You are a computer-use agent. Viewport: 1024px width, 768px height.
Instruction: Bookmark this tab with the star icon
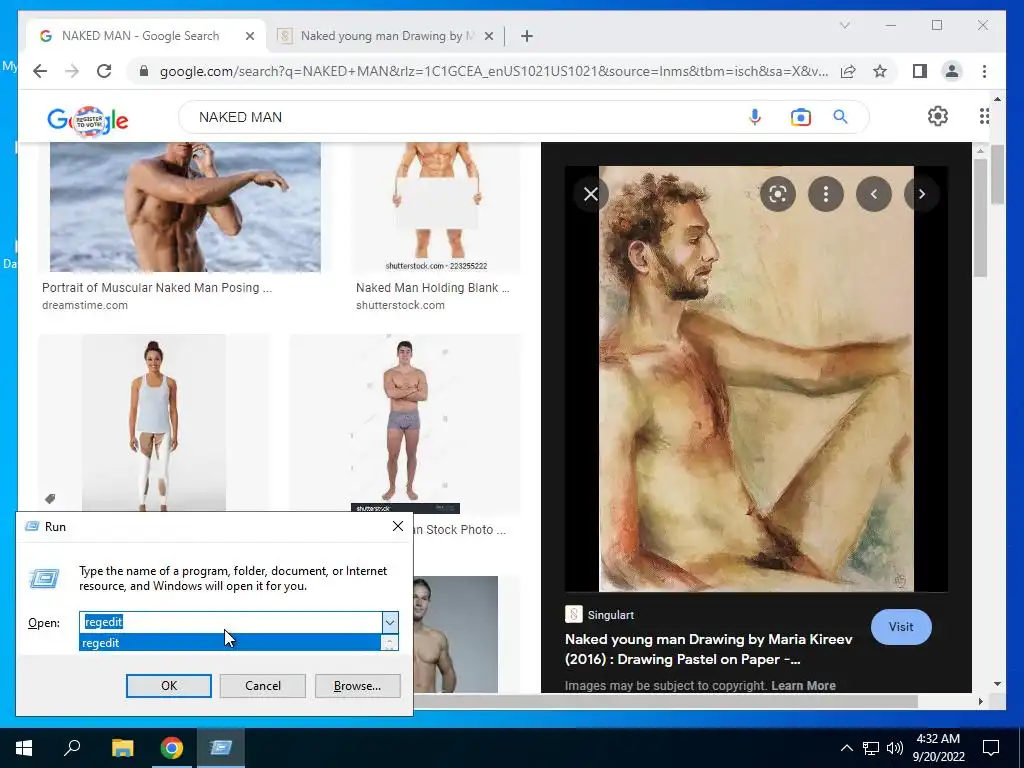click(x=880, y=71)
